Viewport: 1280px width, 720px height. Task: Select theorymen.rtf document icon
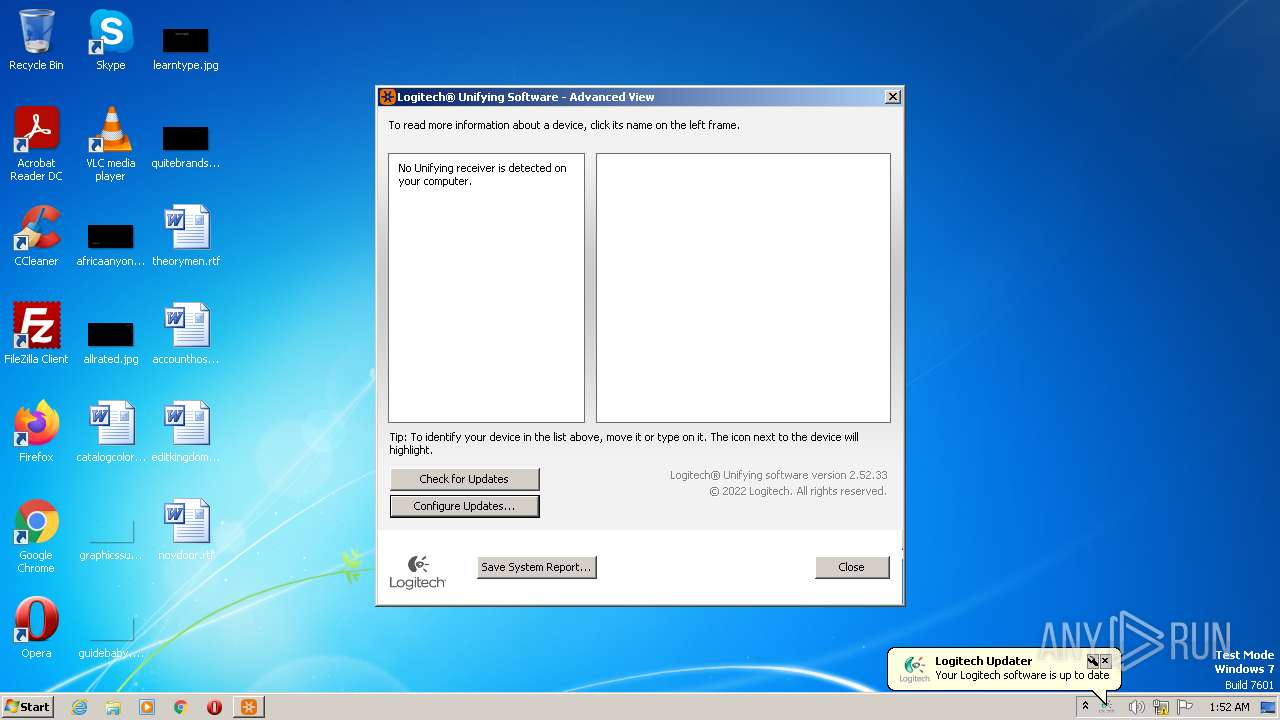[x=185, y=236]
